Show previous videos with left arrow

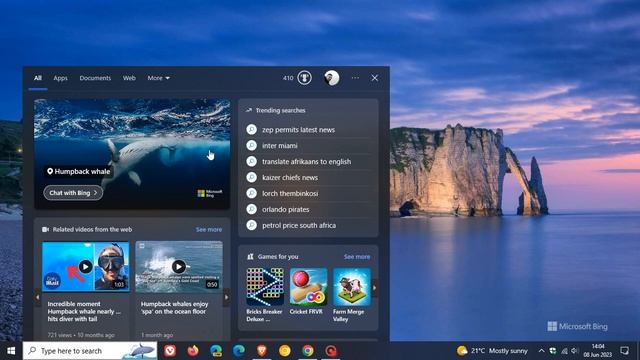[x=38, y=297]
